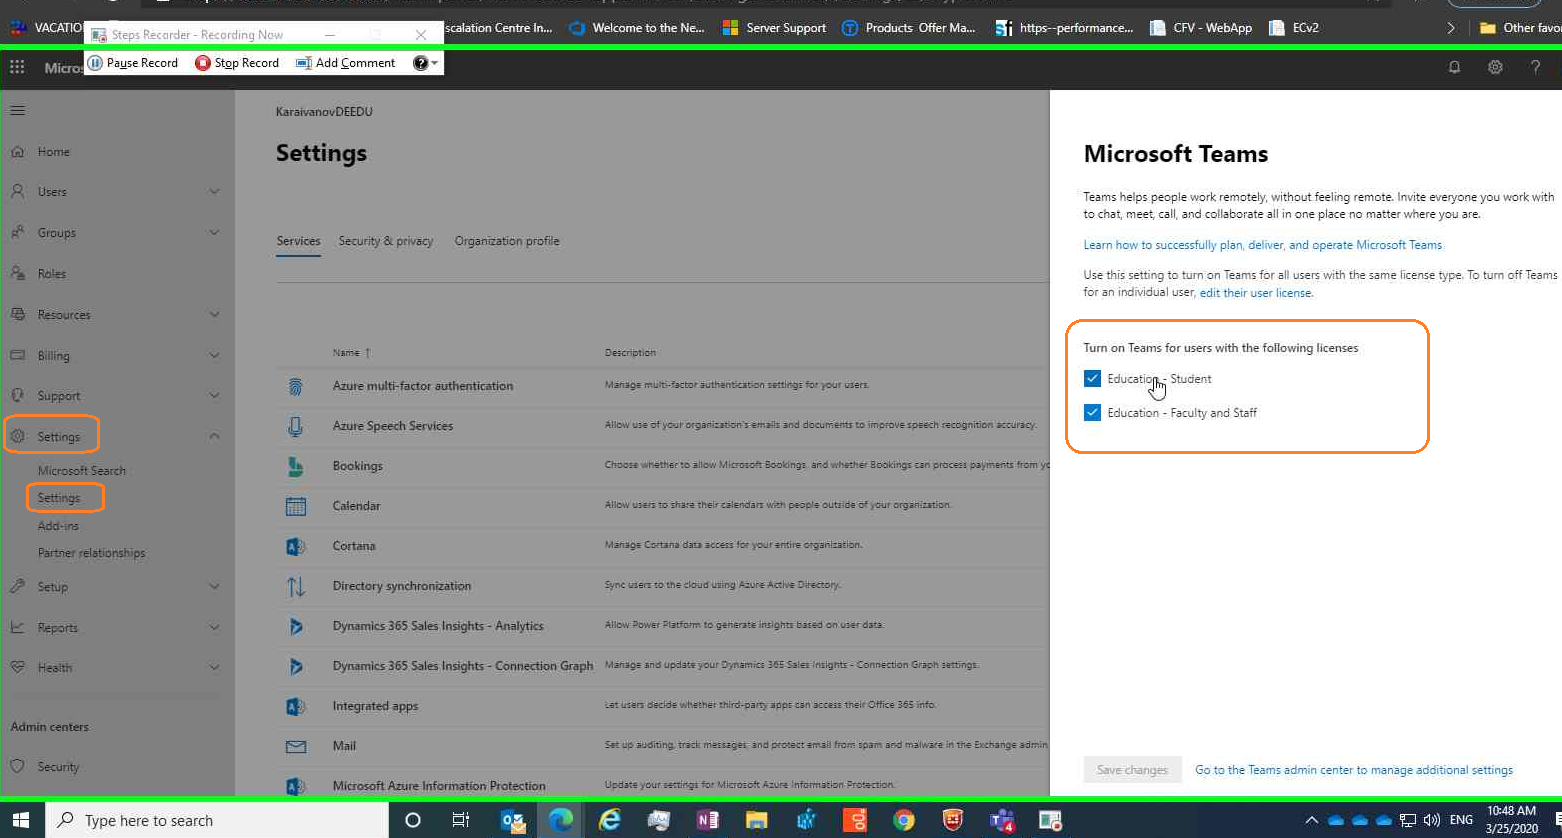Uncheck Education - Faculty and Staff checkbox
The image size is (1562, 838).
click(x=1092, y=413)
